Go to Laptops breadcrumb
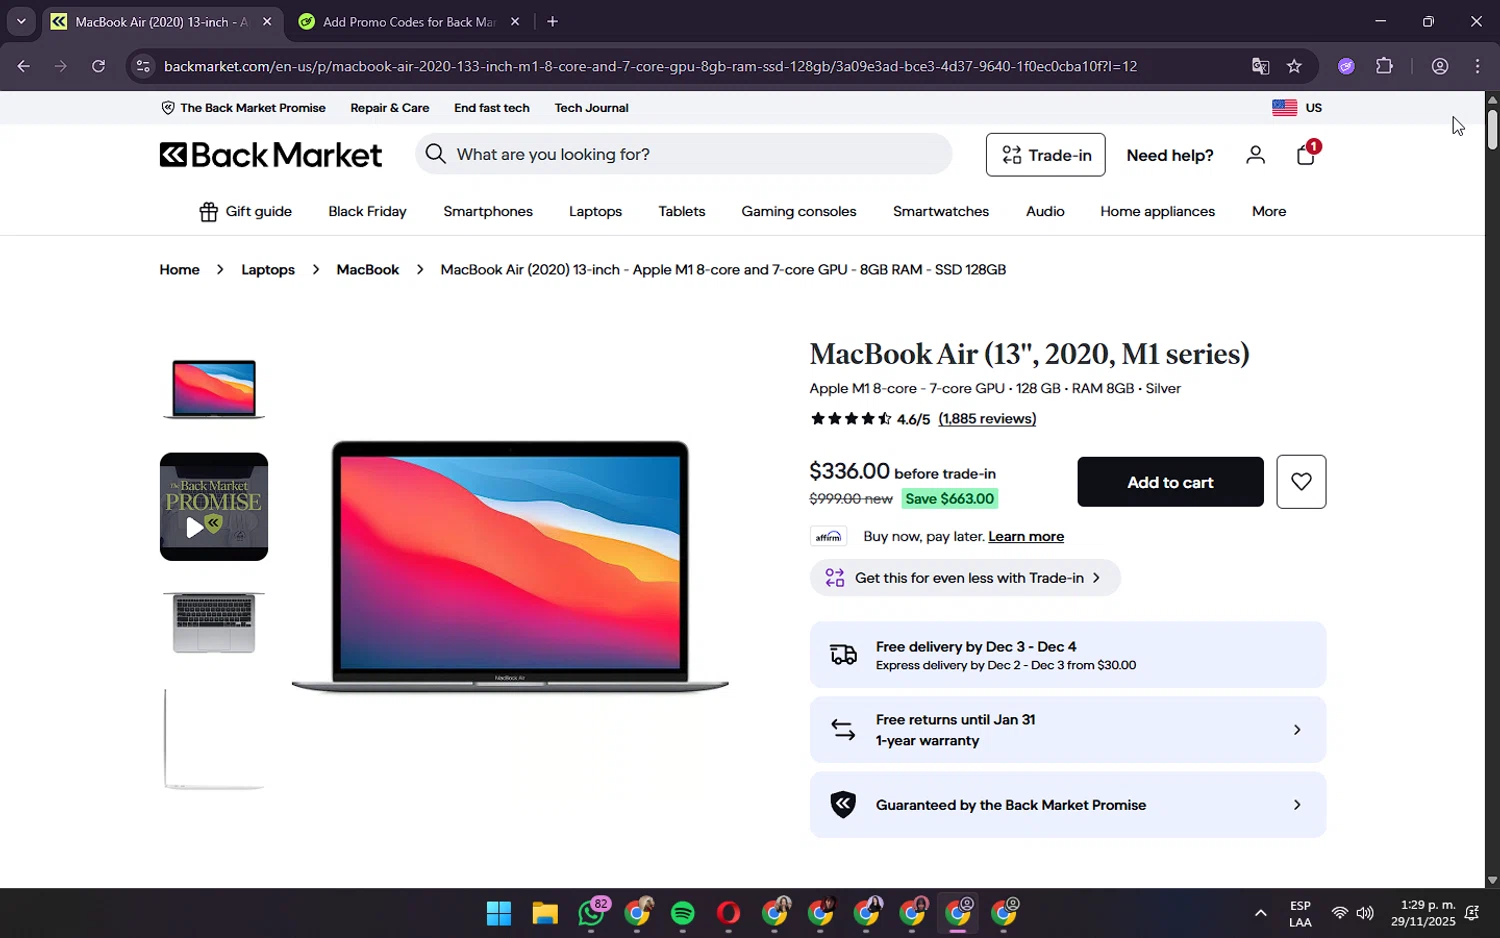The width and height of the screenshot is (1500, 938). click(268, 270)
